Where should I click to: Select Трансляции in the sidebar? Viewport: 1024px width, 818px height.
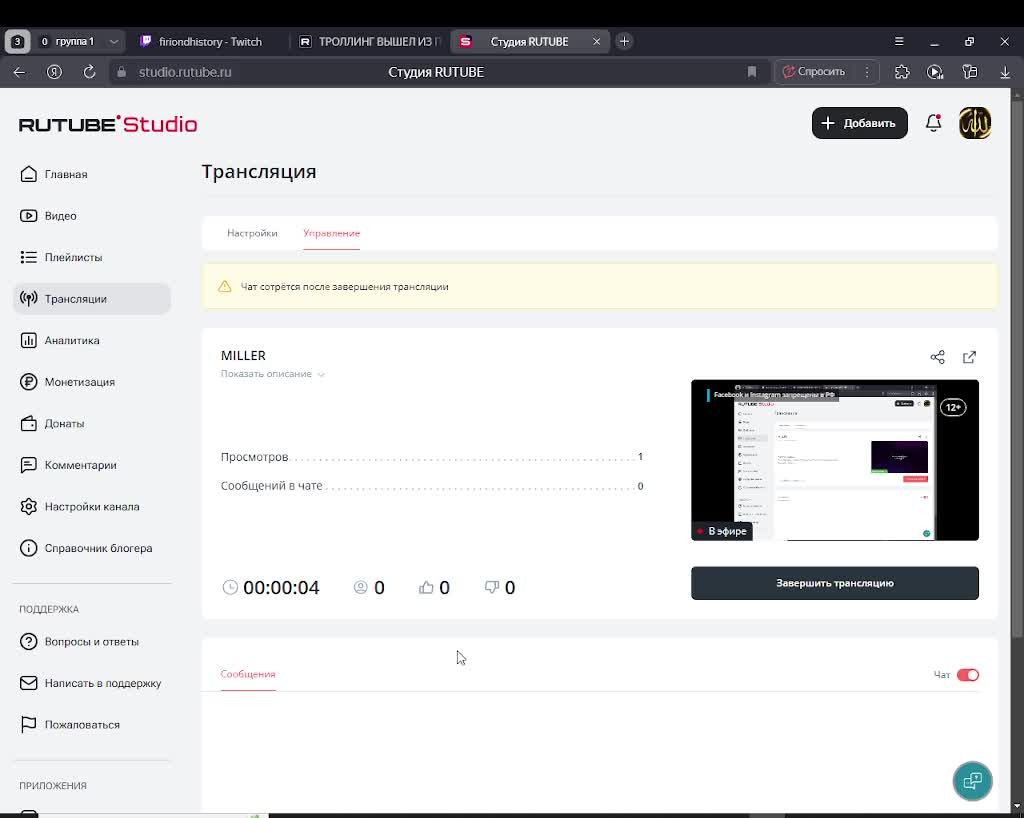tap(91, 299)
